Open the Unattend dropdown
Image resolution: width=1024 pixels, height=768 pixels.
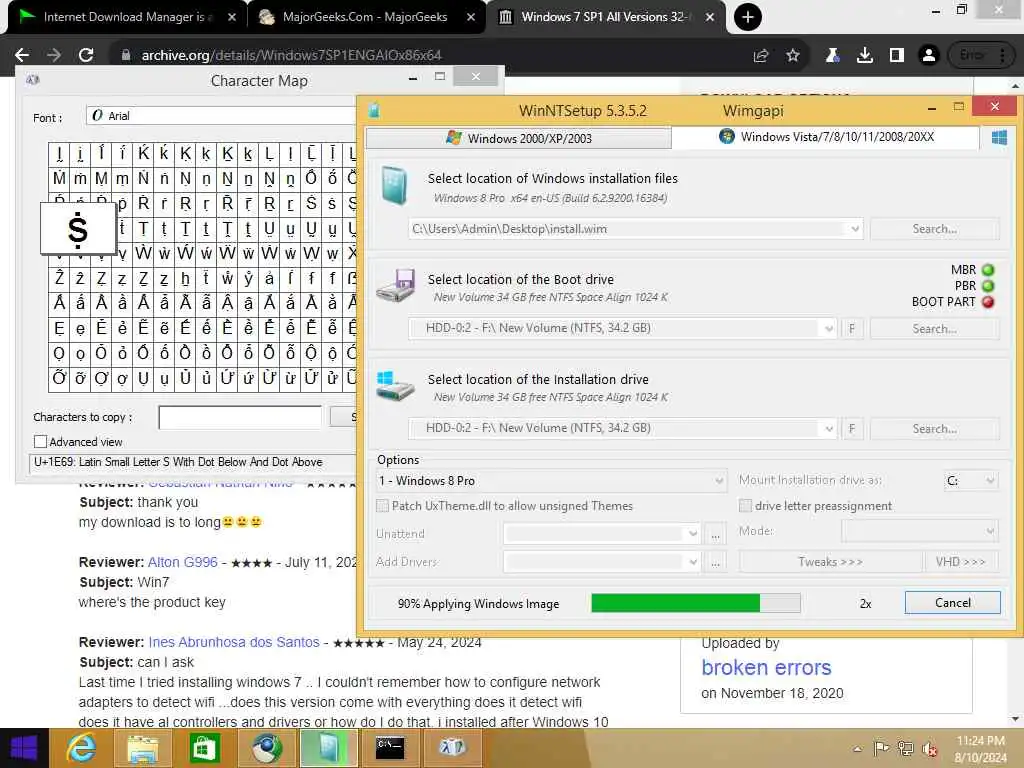[601, 534]
